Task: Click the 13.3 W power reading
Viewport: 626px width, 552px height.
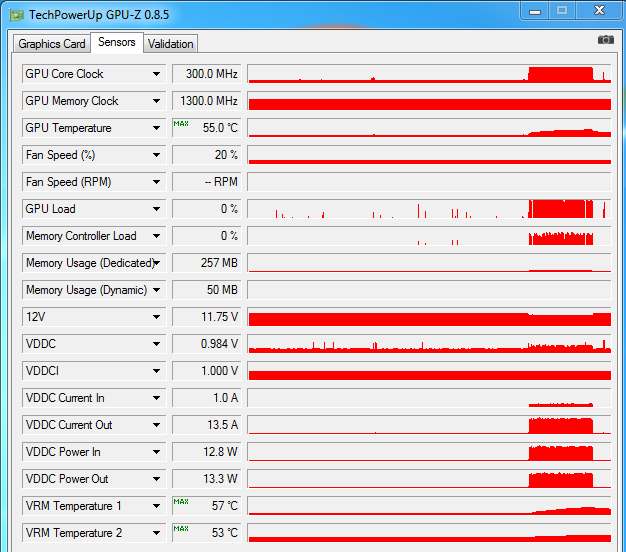Action: [207, 479]
